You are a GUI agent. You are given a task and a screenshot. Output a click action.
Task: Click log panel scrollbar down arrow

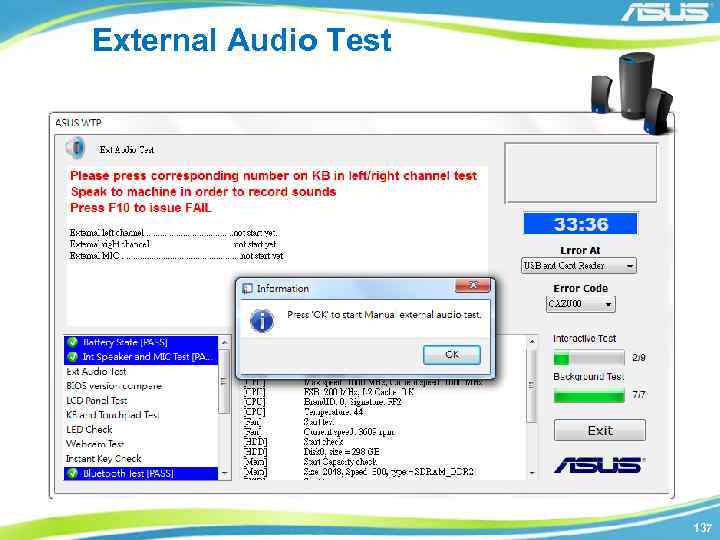click(x=531, y=473)
